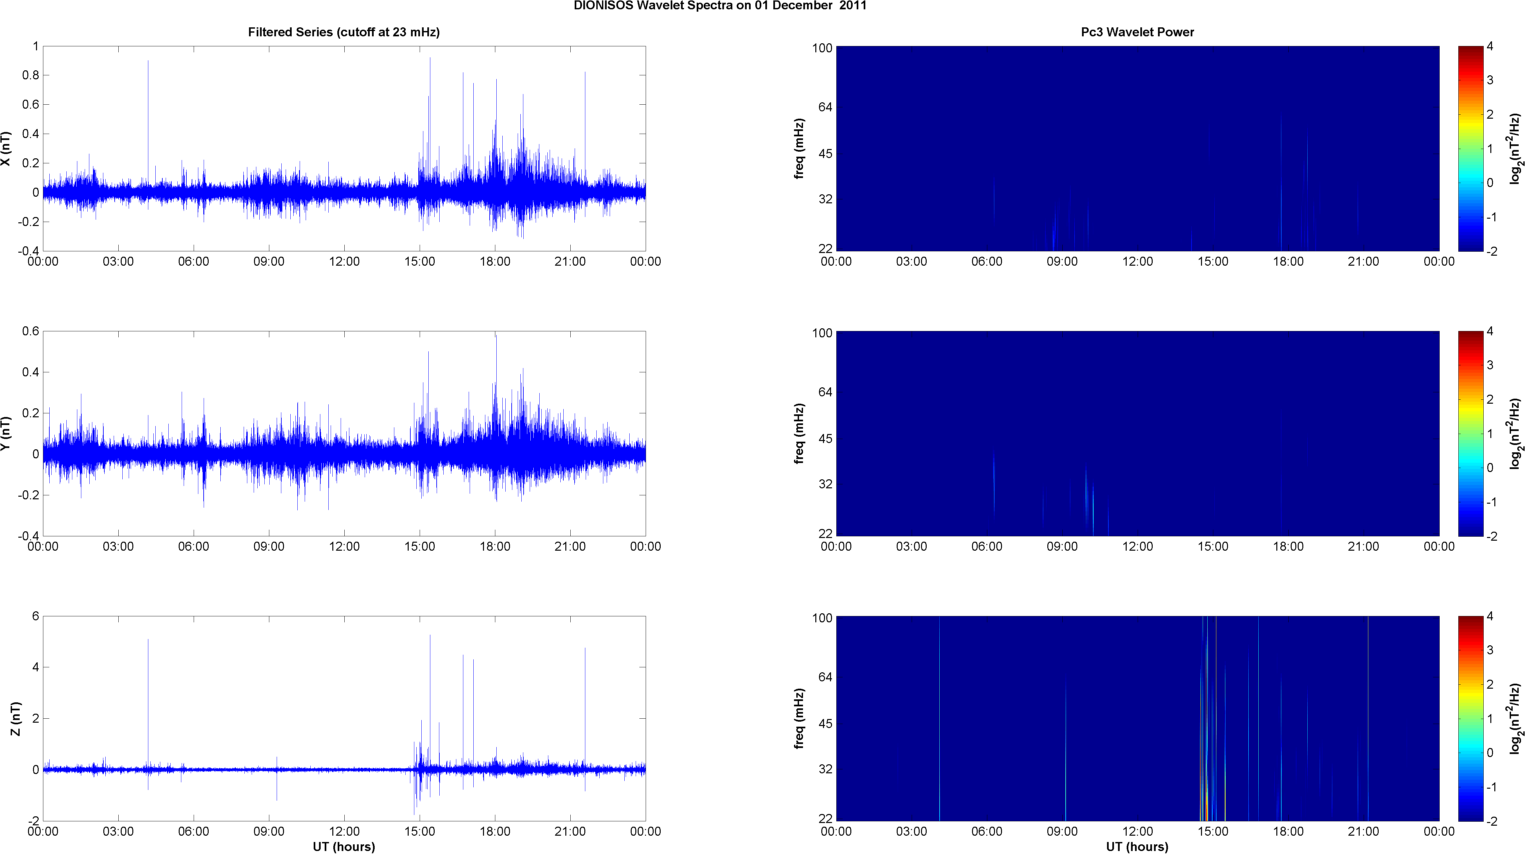Select the 'Pc3 Wavelet Power' heading
Viewport: 1525px width, 854px height.
[x=1137, y=32]
